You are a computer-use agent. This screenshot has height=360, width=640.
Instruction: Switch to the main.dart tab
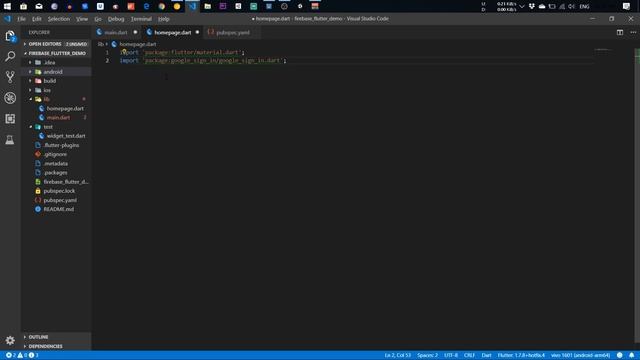tap(116, 32)
